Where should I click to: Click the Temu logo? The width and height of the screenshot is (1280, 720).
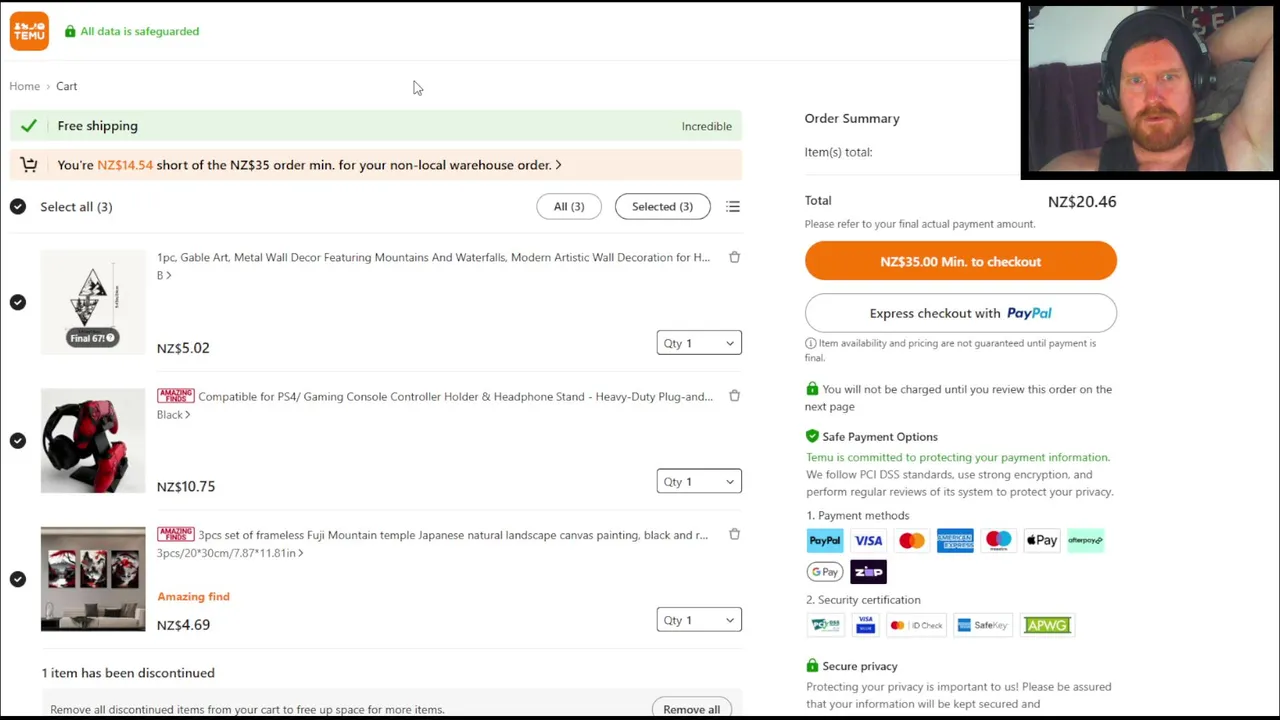[29, 31]
